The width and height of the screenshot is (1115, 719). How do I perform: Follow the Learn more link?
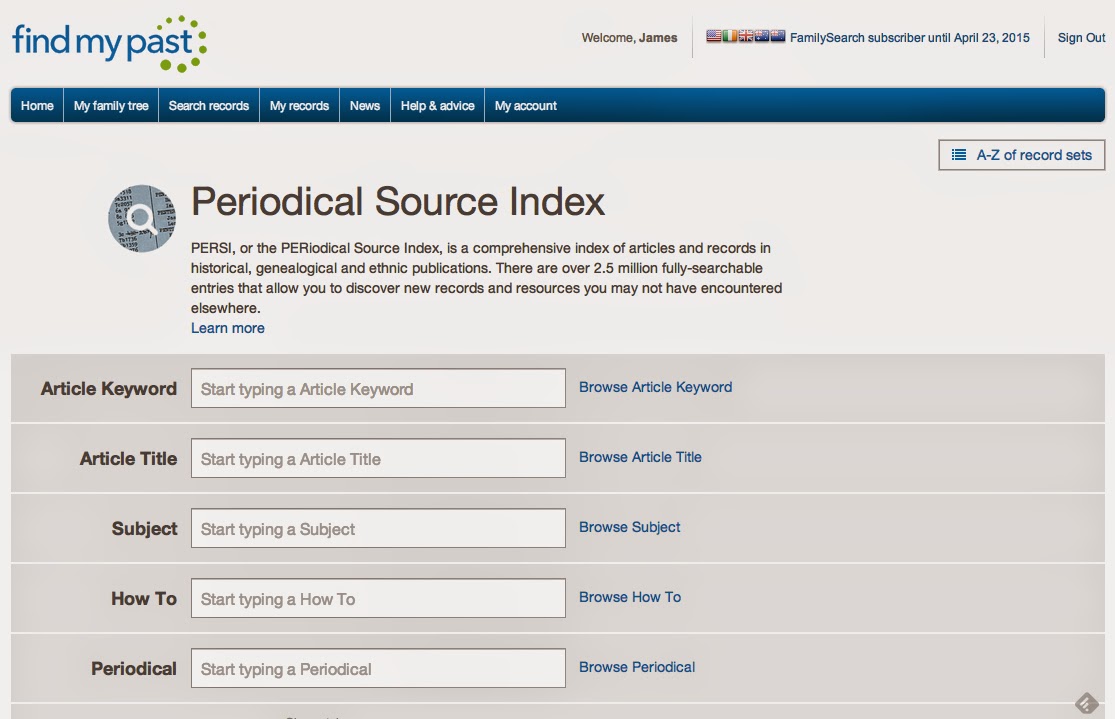[x=228, y=328]
